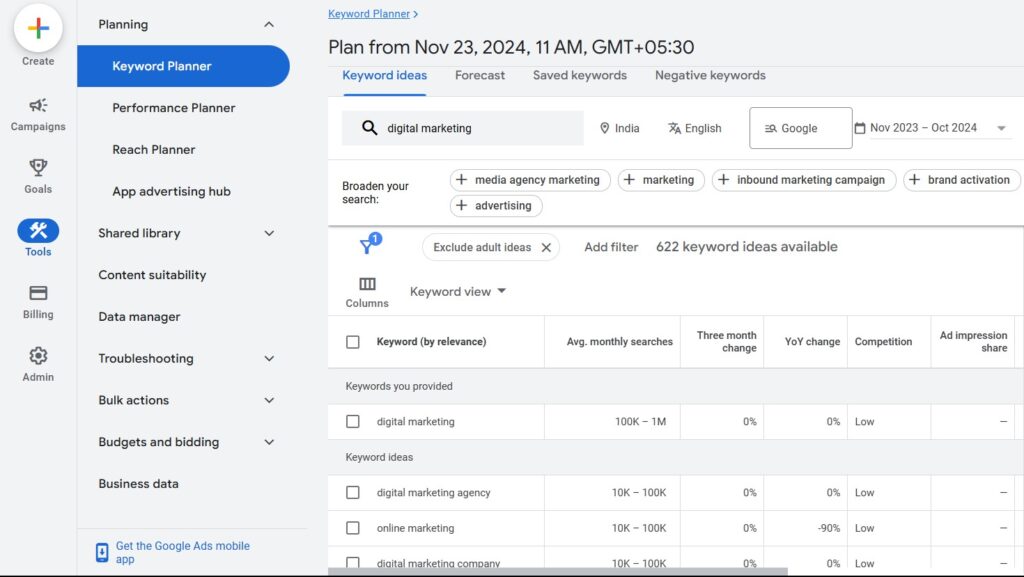Open Goals trophy icon
The width and height of the screenshot is (1024, 577).
tap(38, 168)
